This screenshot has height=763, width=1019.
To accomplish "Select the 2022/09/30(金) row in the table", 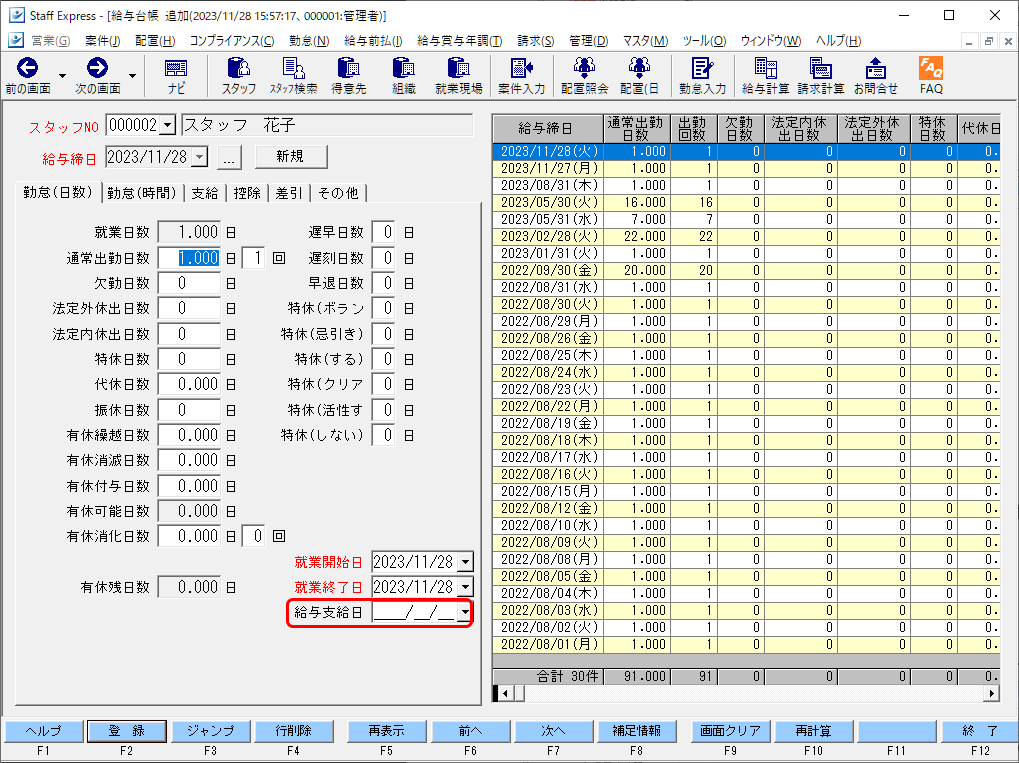I will (746, 270).
